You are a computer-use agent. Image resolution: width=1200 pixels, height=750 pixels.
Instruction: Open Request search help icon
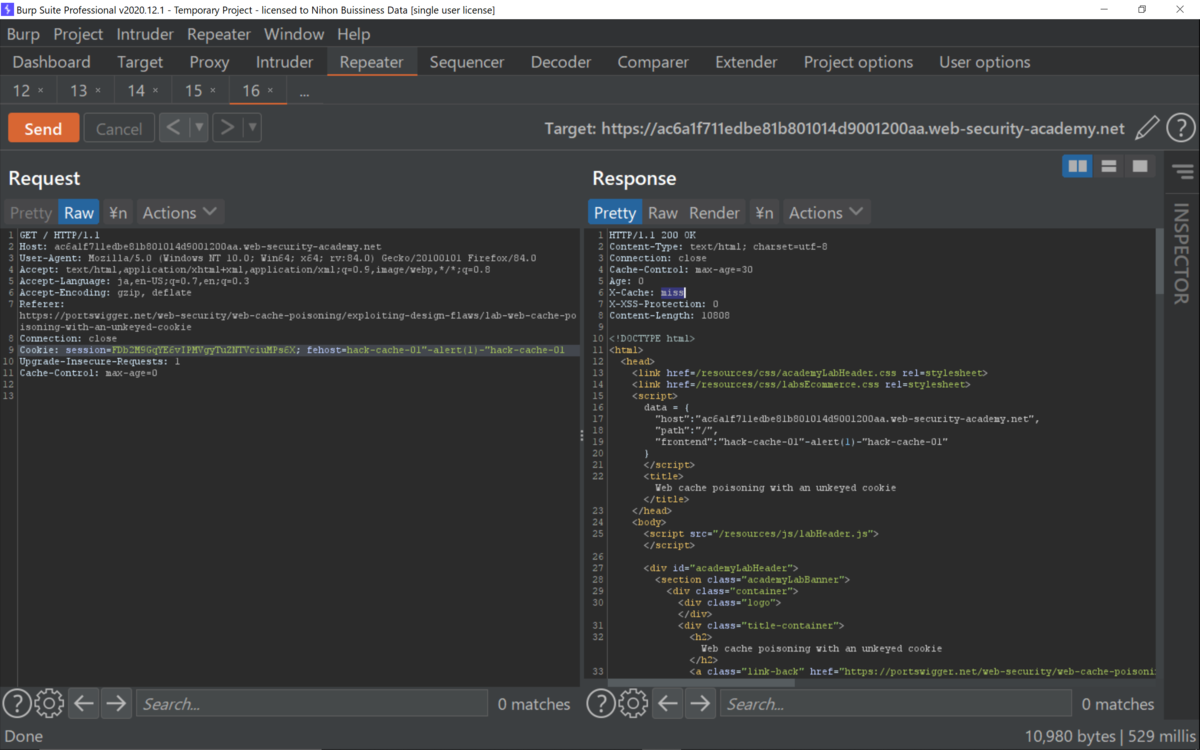[x=17, y=704]
